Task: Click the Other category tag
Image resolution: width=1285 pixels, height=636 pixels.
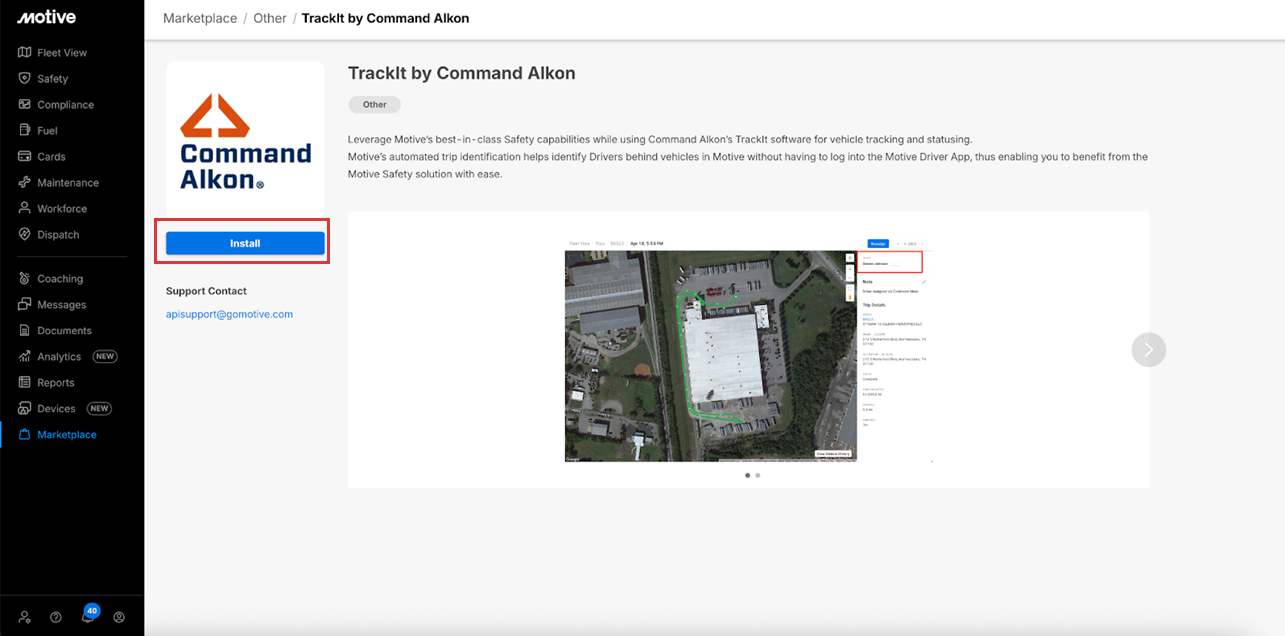Action: (374, 104)
